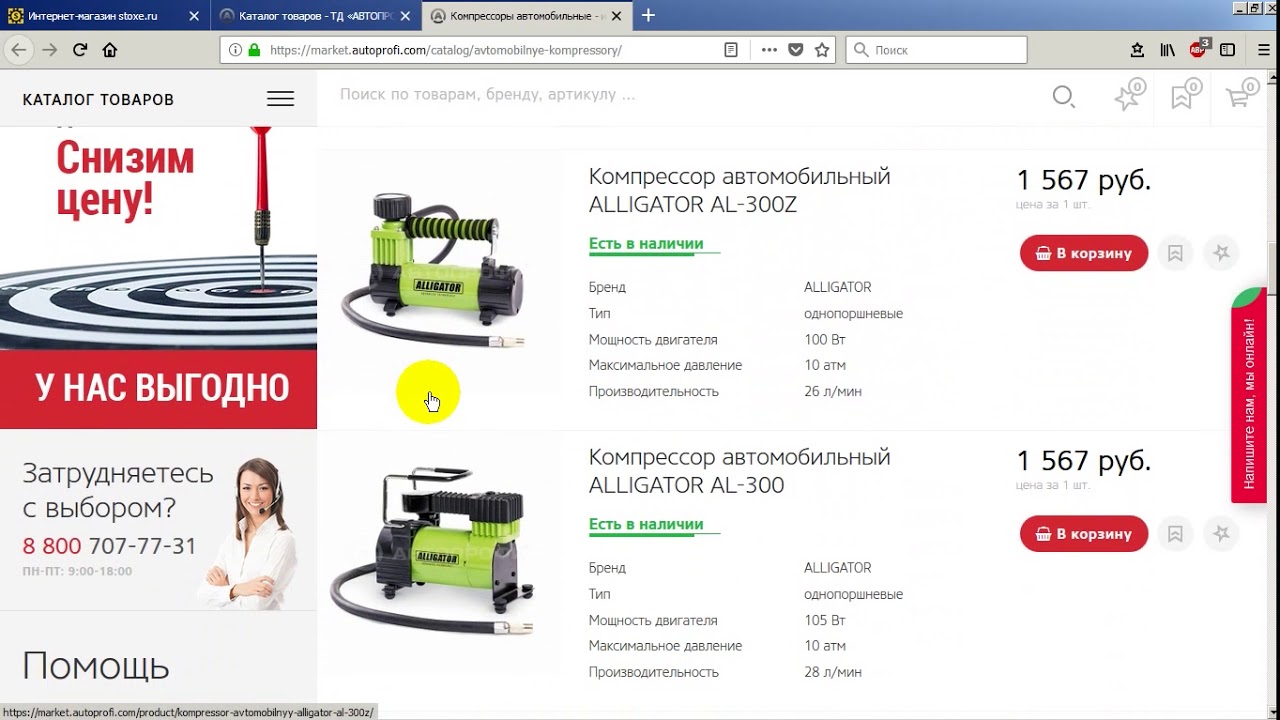The height and width of the screenshot is (720, 1280).
Task: Bookmark the ALLIGATOR AL-300Z product
Action: coord(1175,253)
